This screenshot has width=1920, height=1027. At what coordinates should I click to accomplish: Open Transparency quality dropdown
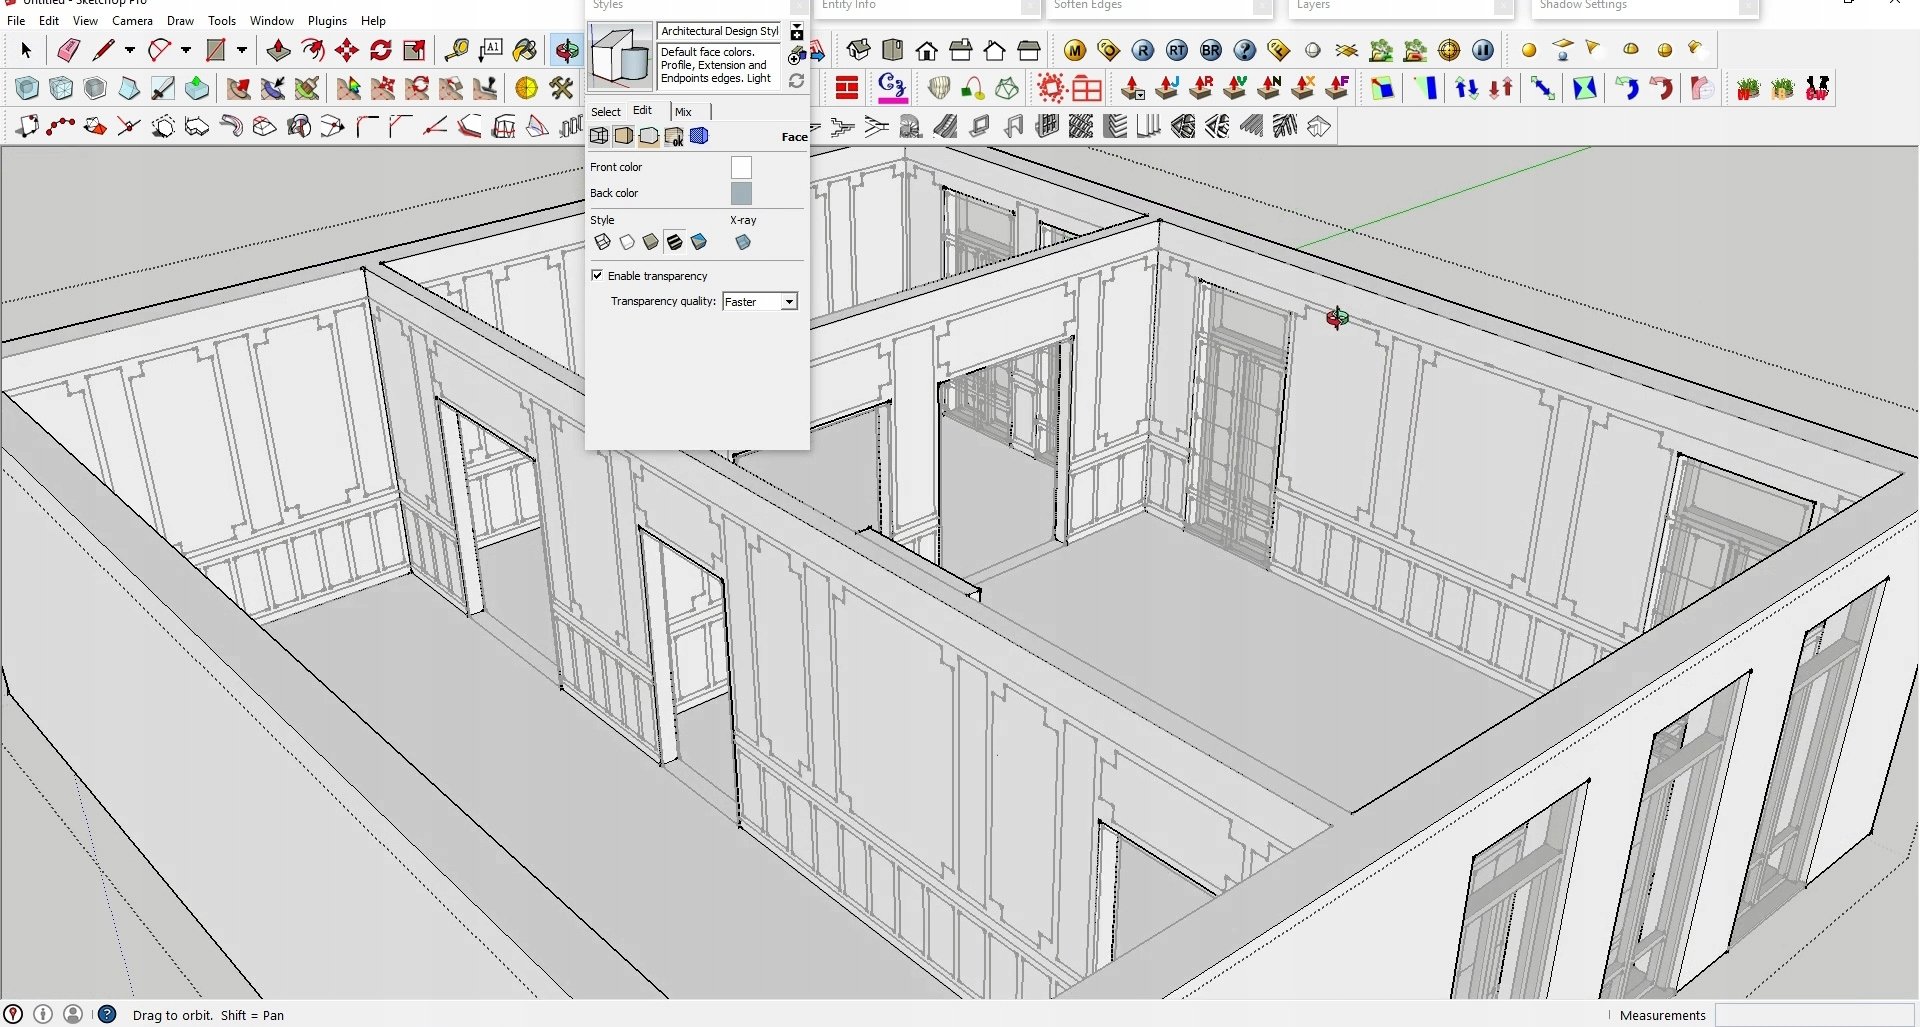coord(789,302)
